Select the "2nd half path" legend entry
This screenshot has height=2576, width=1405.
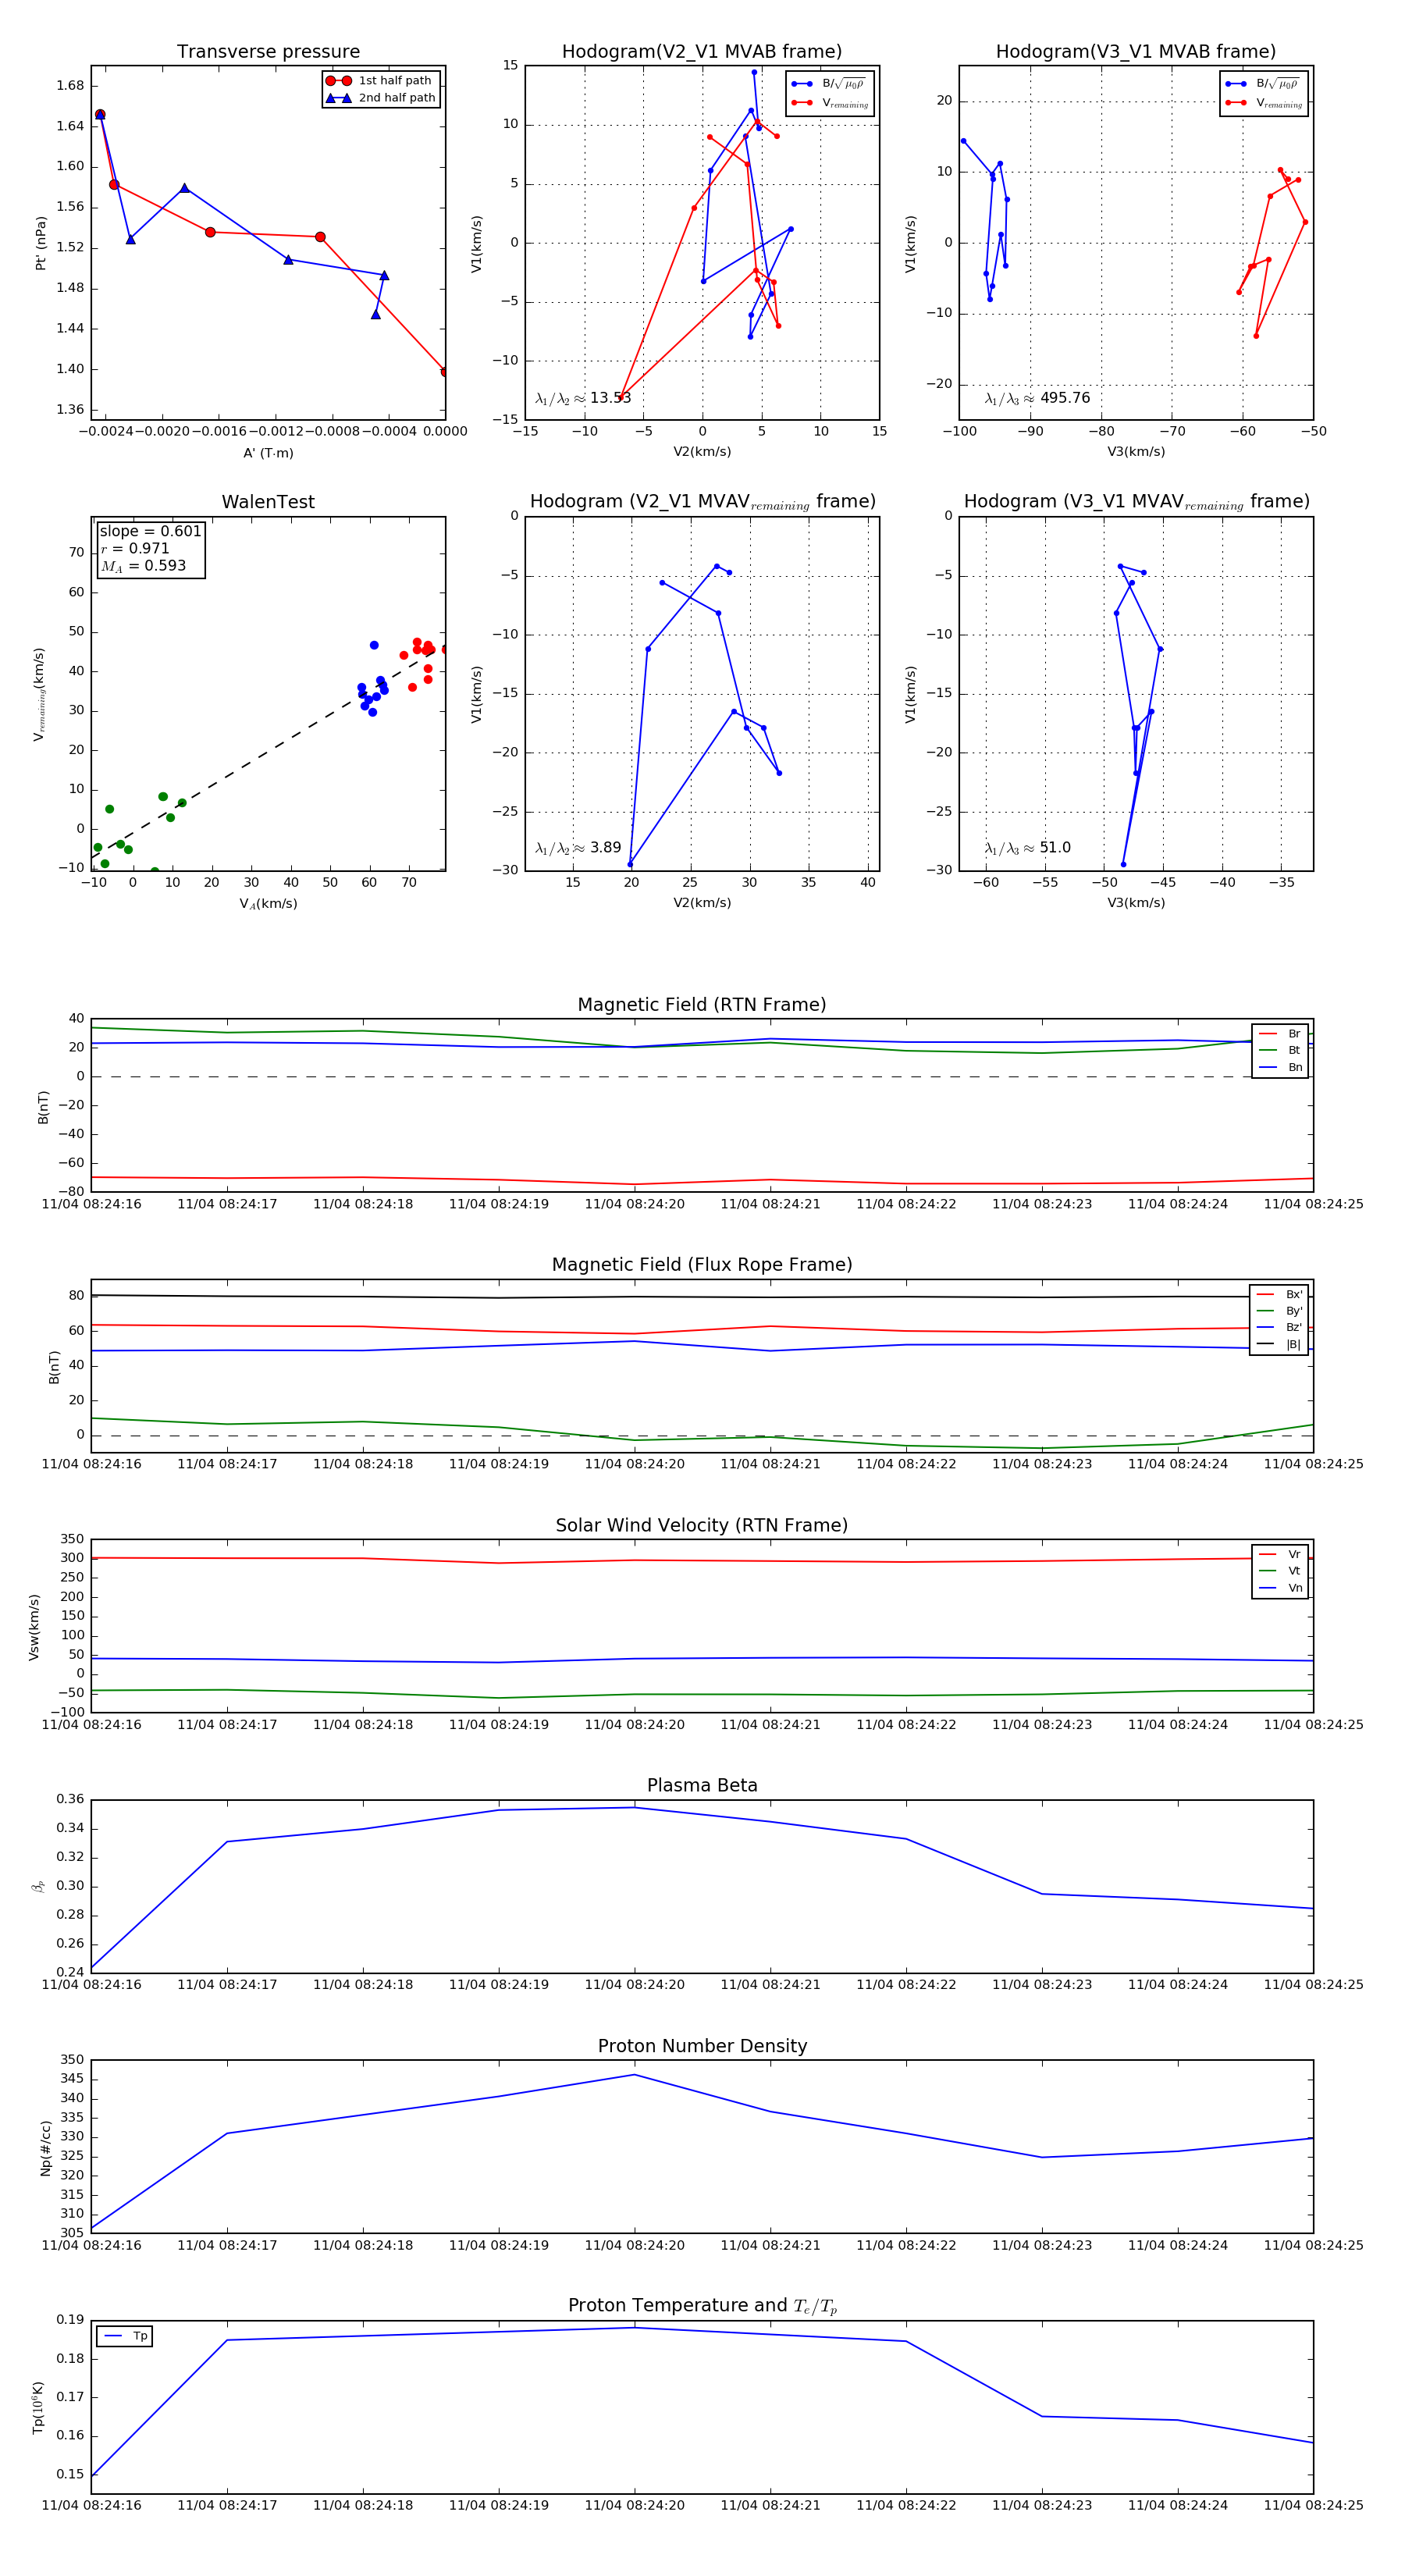(381, 98)
